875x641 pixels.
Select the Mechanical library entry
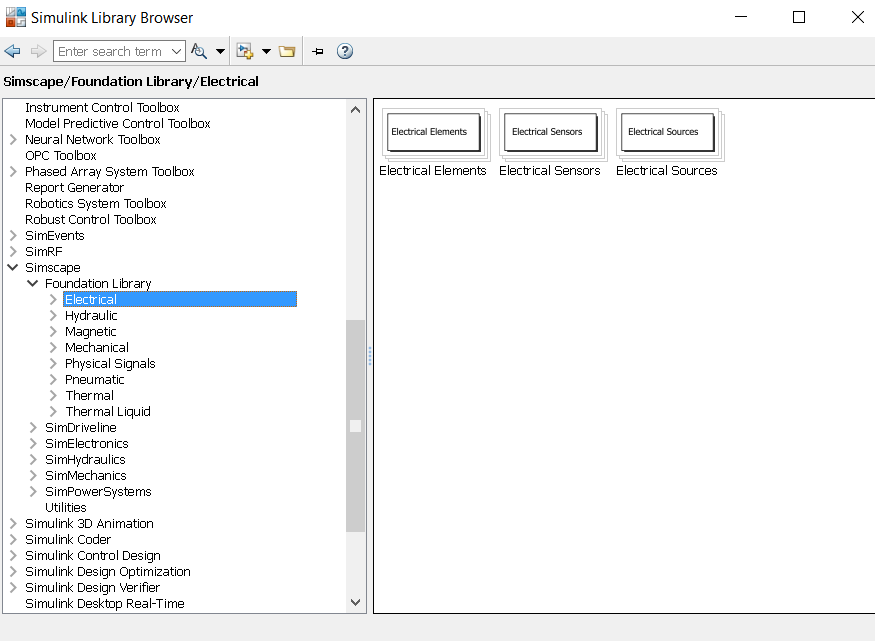(97, 348)
